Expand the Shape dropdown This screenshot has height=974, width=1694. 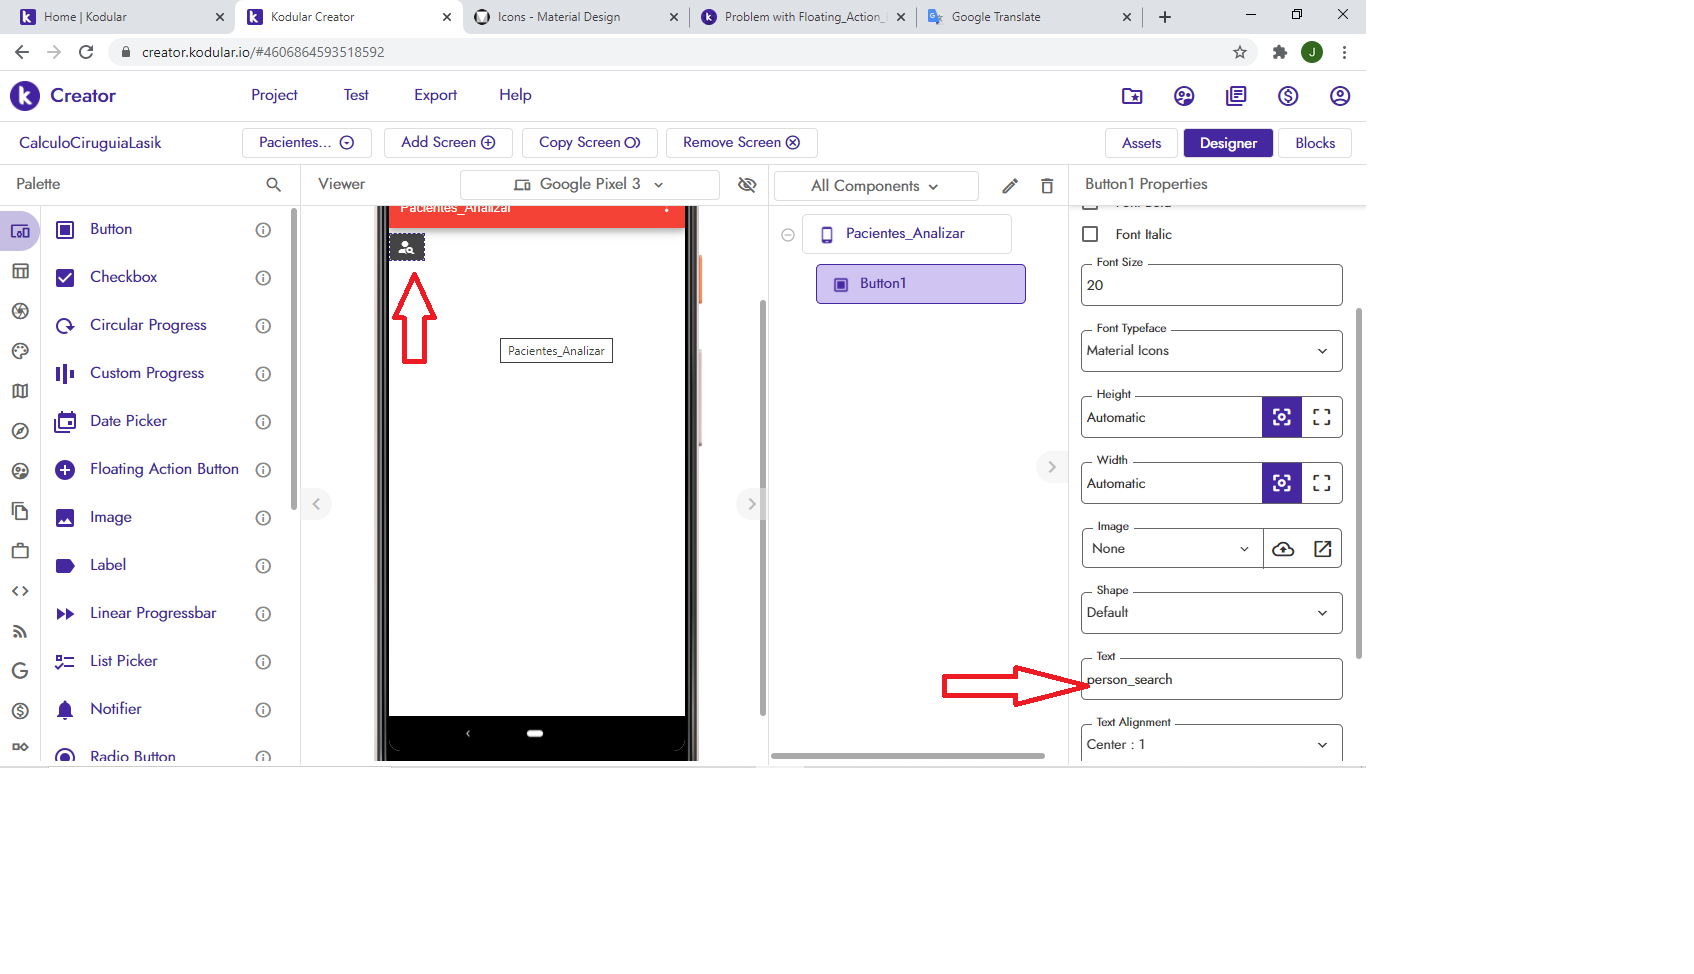click(x=1211, y=613)
